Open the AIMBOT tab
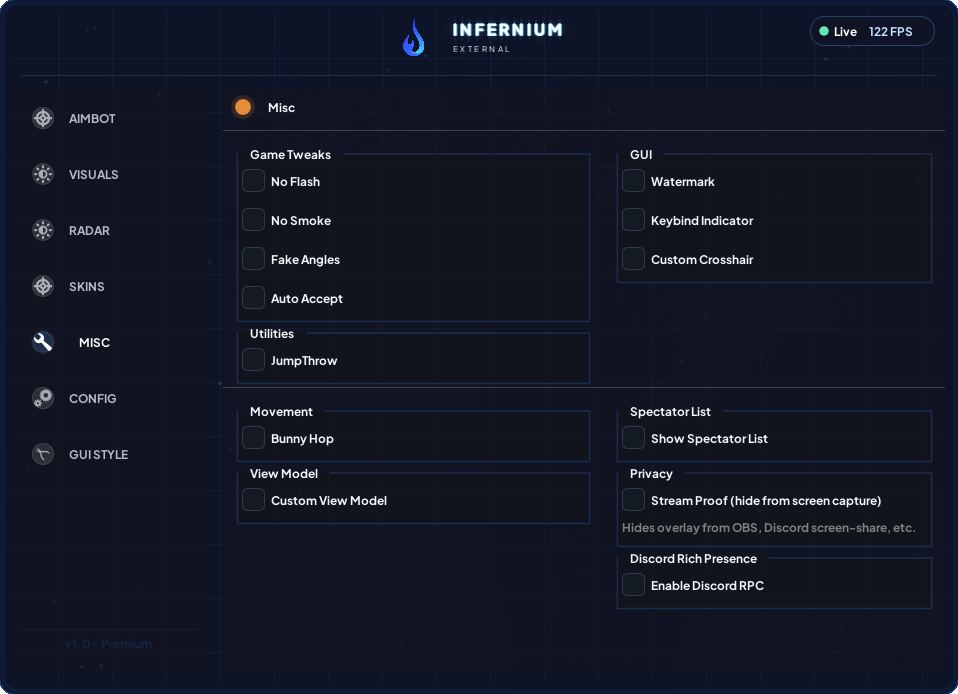The width and height of the screenshot is (958, 694). (x=92, y=119)
